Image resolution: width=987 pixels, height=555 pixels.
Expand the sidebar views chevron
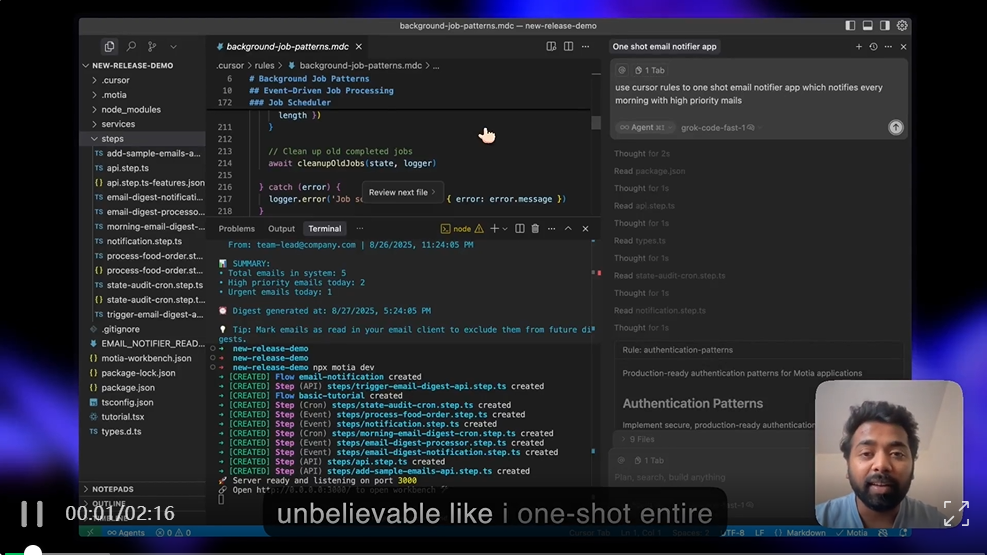pos(173,47)
